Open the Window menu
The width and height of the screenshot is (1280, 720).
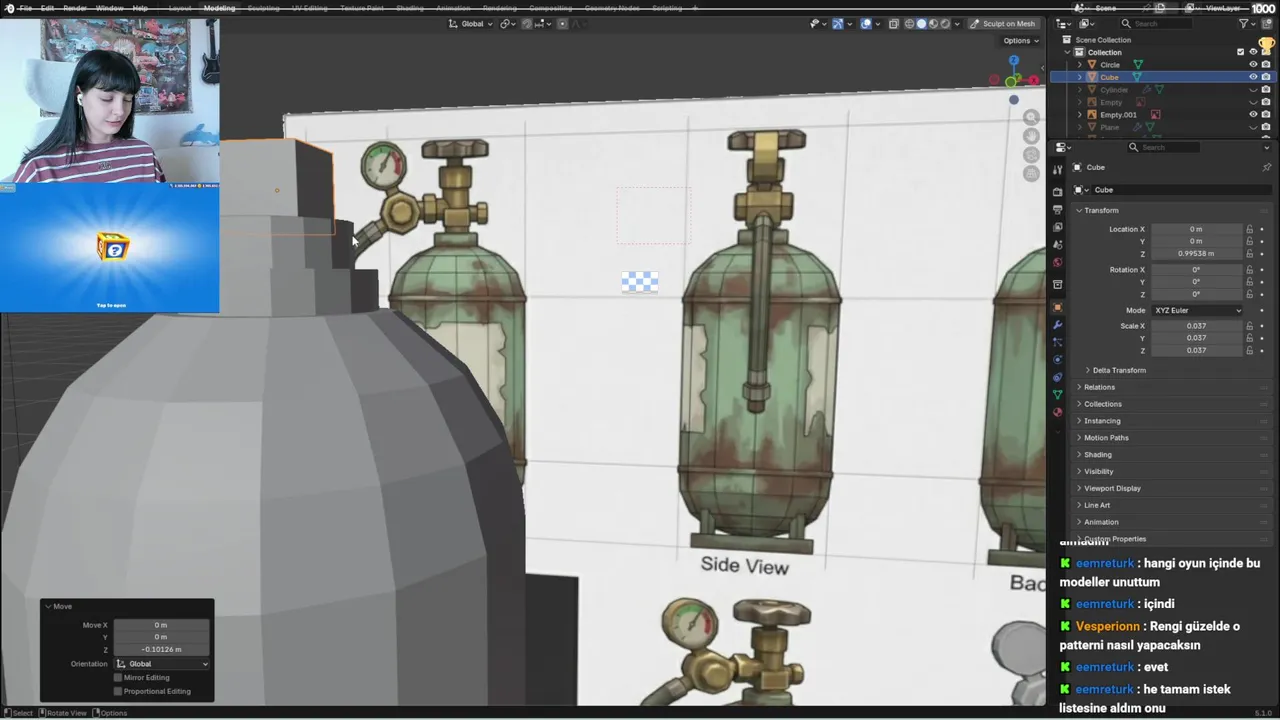click(110, 8)
